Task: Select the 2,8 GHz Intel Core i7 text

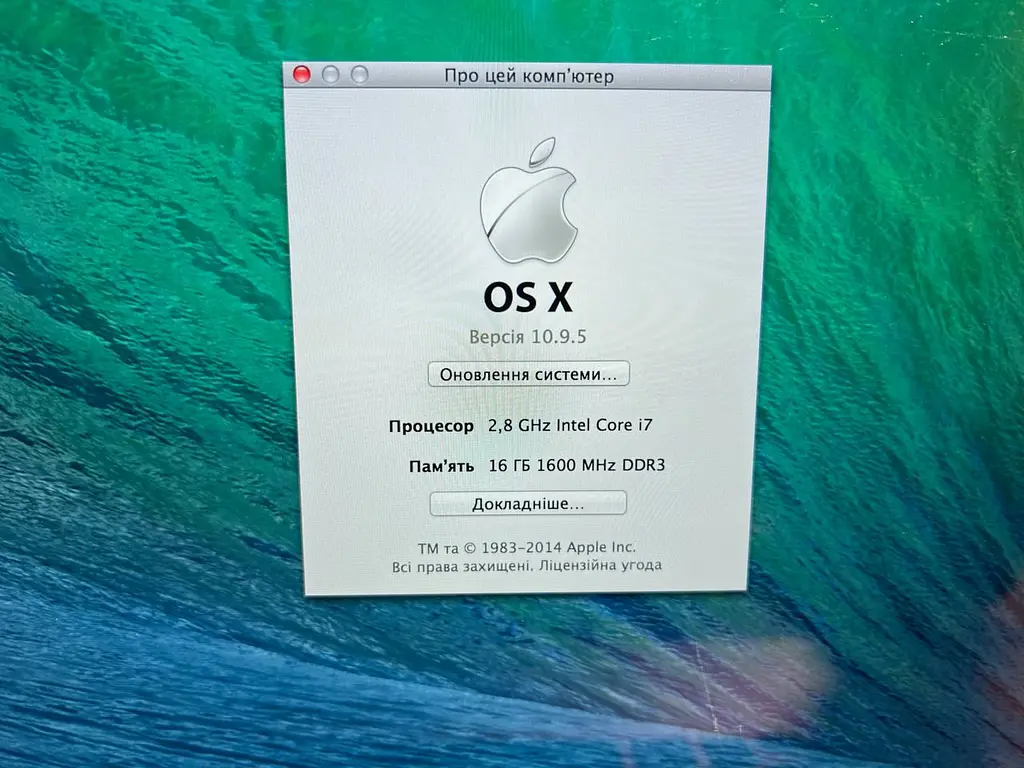Action: point(570,425)
